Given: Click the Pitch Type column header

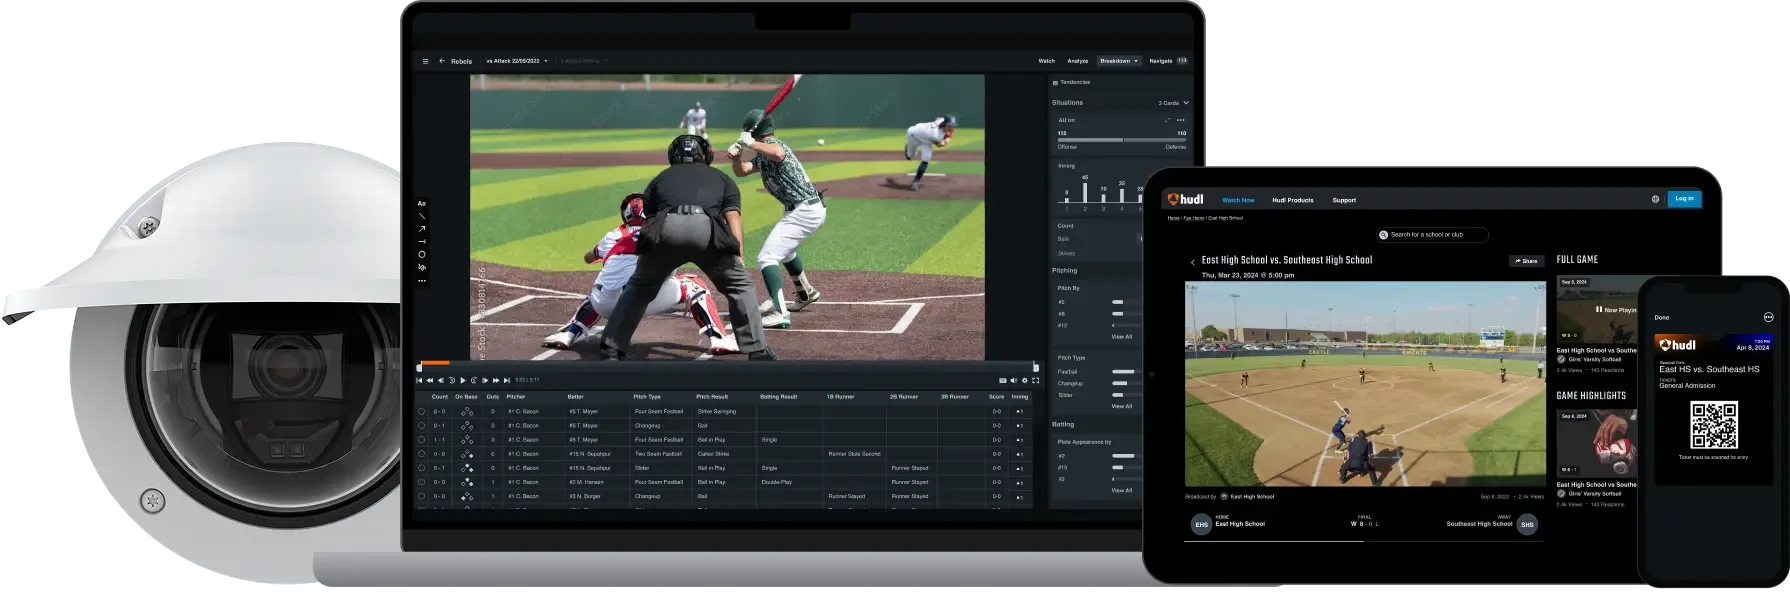Looking at the screenshot, I should (647, 397).
